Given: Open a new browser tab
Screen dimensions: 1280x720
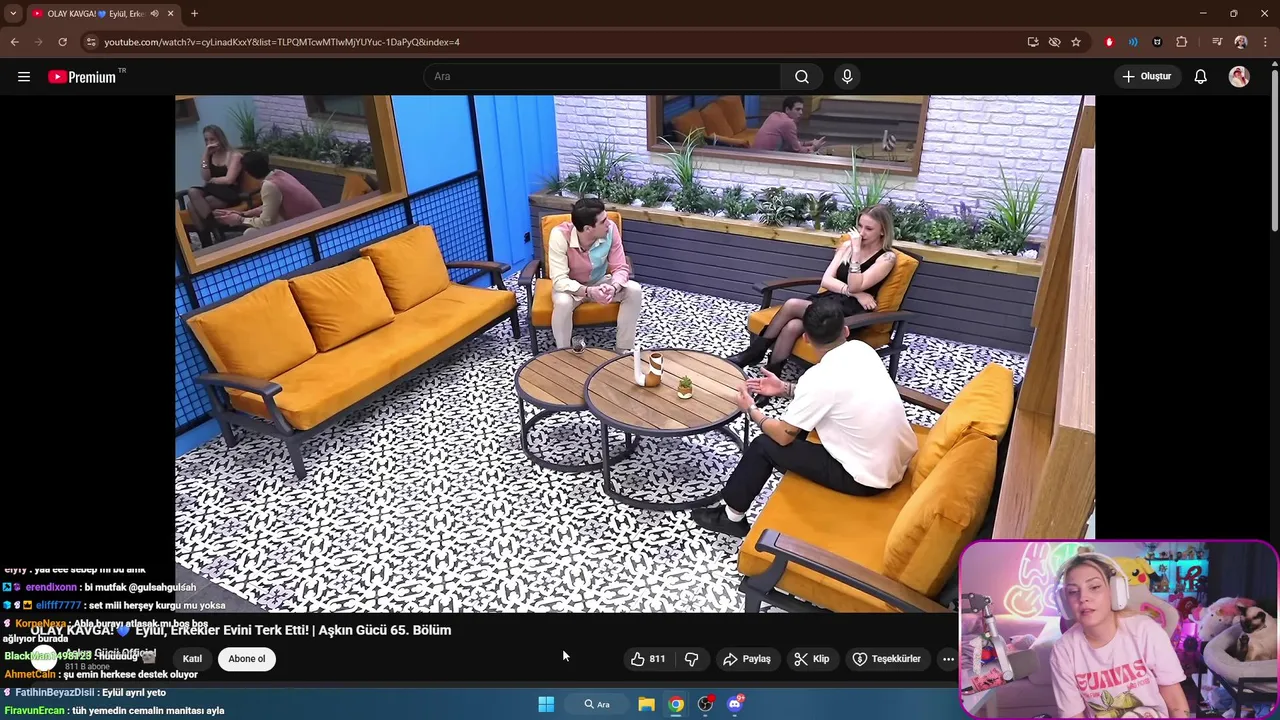Looking at the screenshot, I should [194, 13].
